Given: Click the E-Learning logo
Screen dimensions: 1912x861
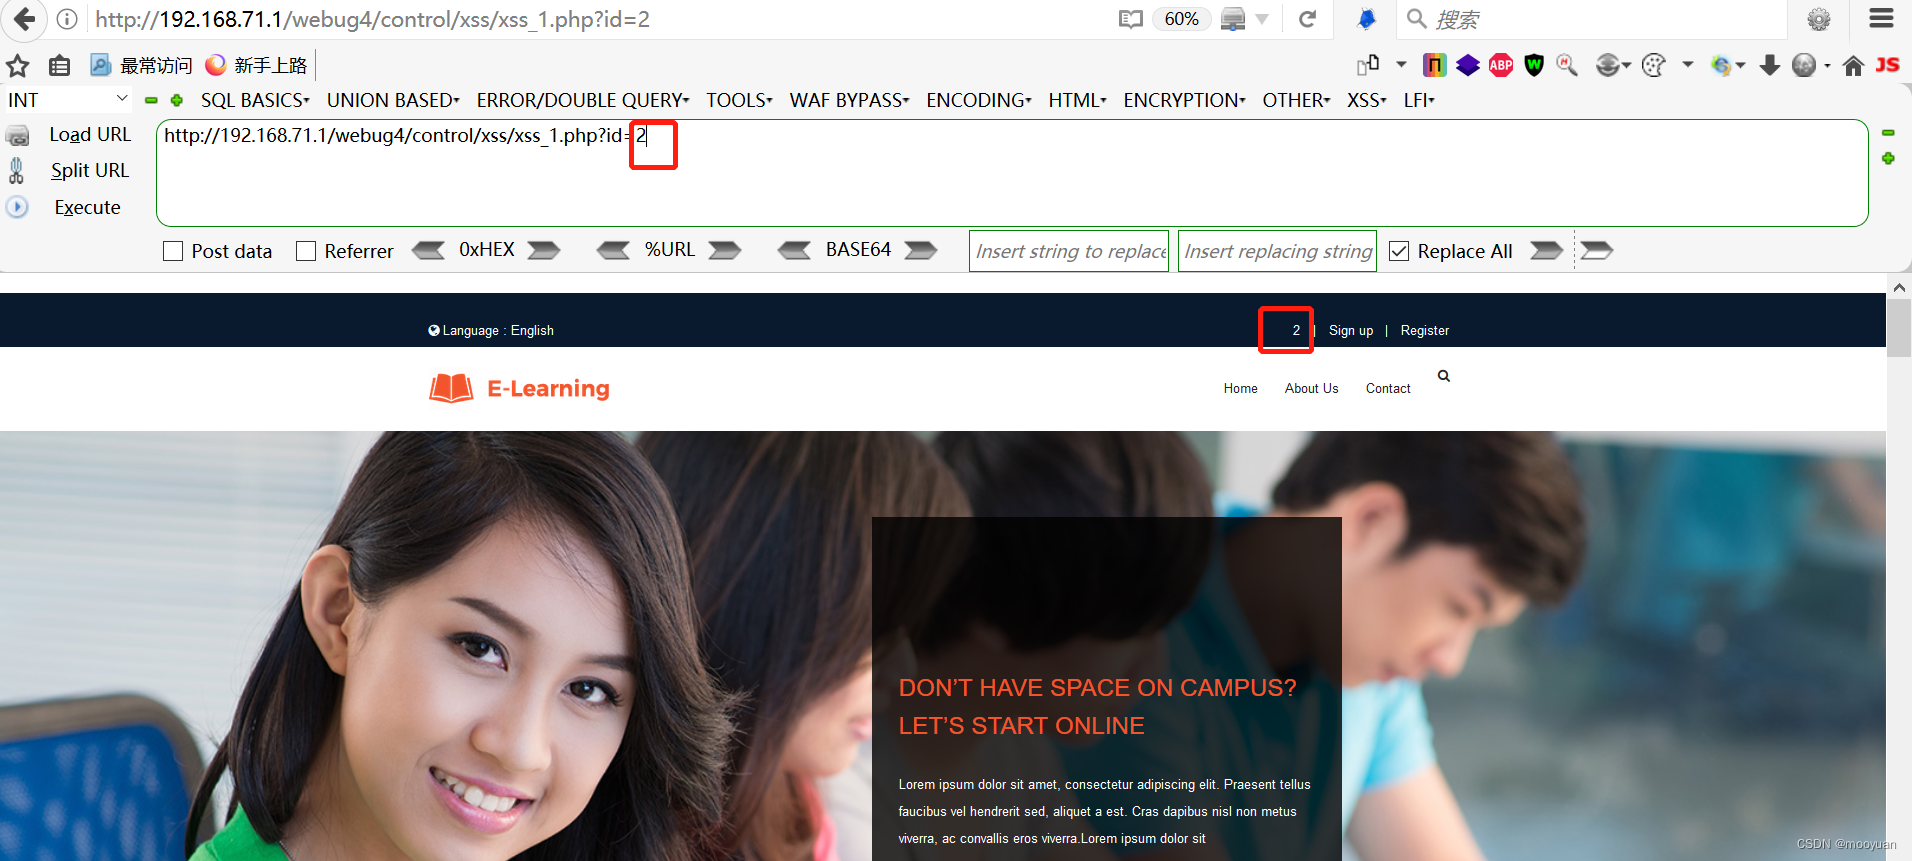Looking at the screenshot, I should (519, 388).
